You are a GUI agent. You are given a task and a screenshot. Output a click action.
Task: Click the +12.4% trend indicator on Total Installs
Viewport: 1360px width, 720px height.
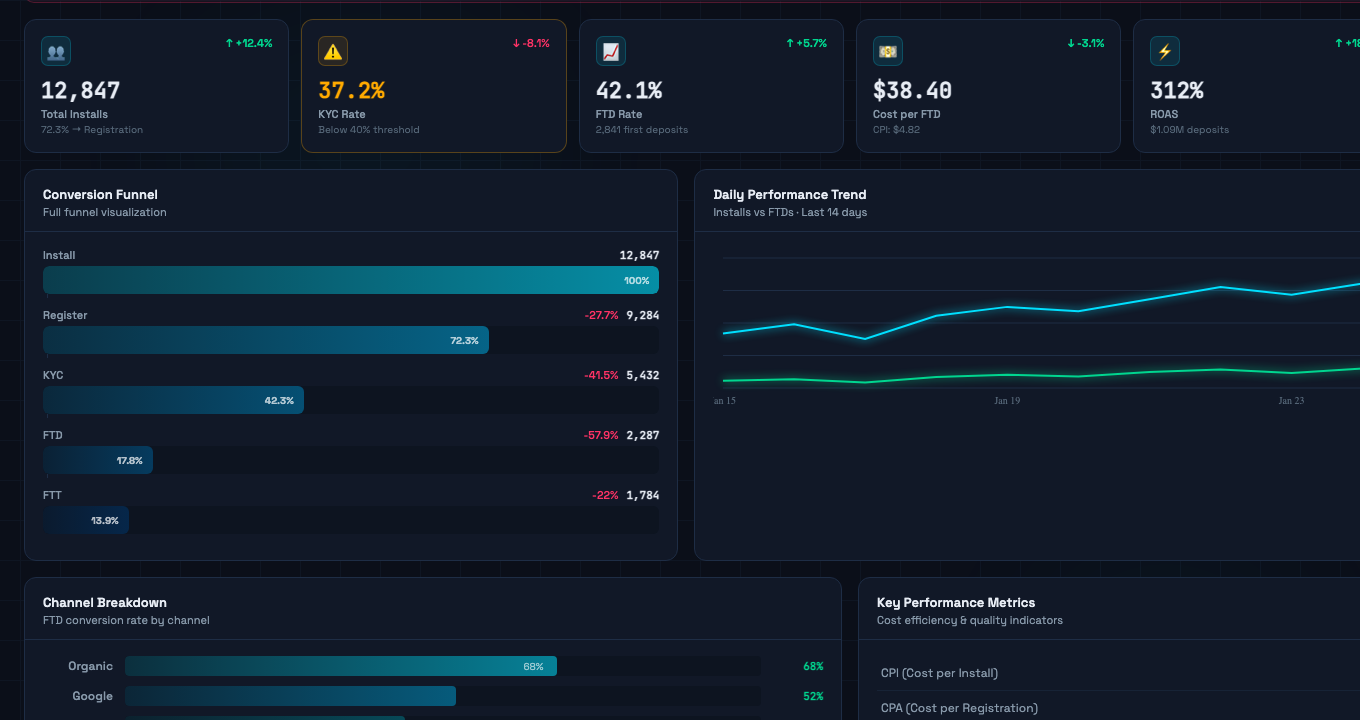tap(249, 43)
